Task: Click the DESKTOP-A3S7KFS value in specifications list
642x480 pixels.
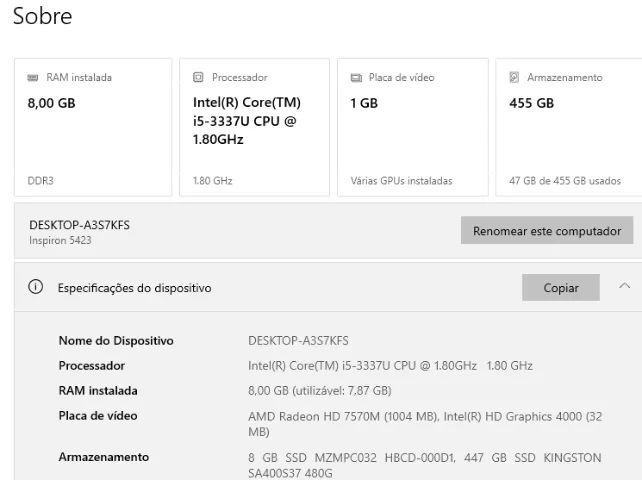Action: point(298,340)
